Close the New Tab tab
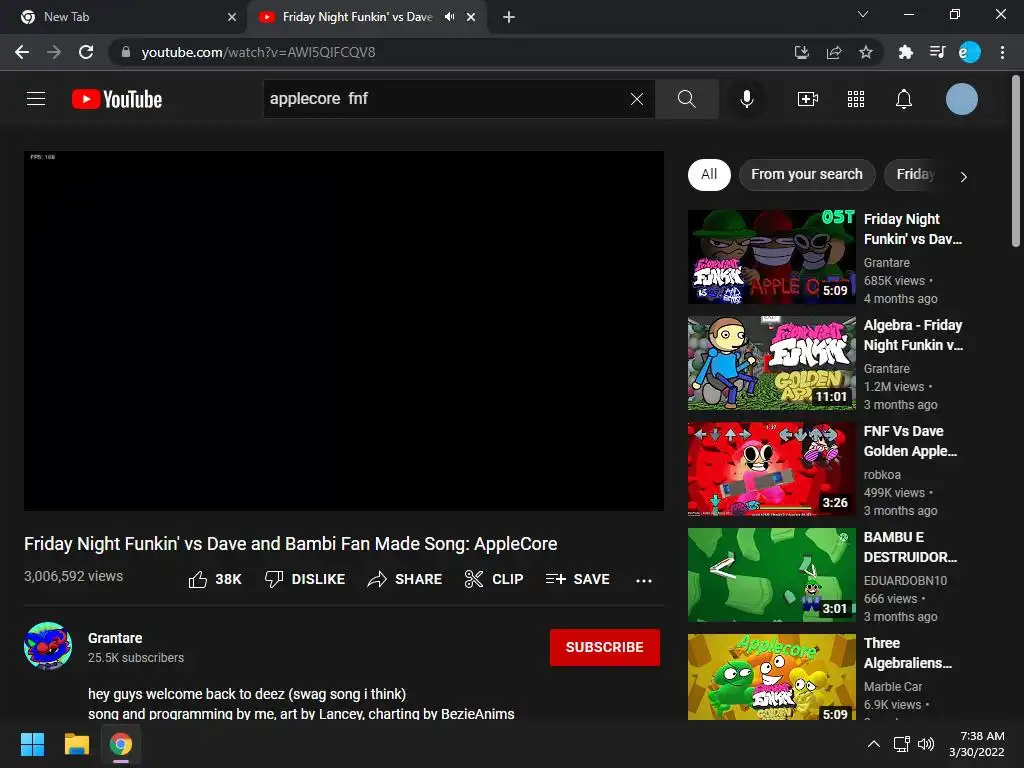The width and height of the screenshot is (1024, 768). pyautogui.click(x=232, y=17)
